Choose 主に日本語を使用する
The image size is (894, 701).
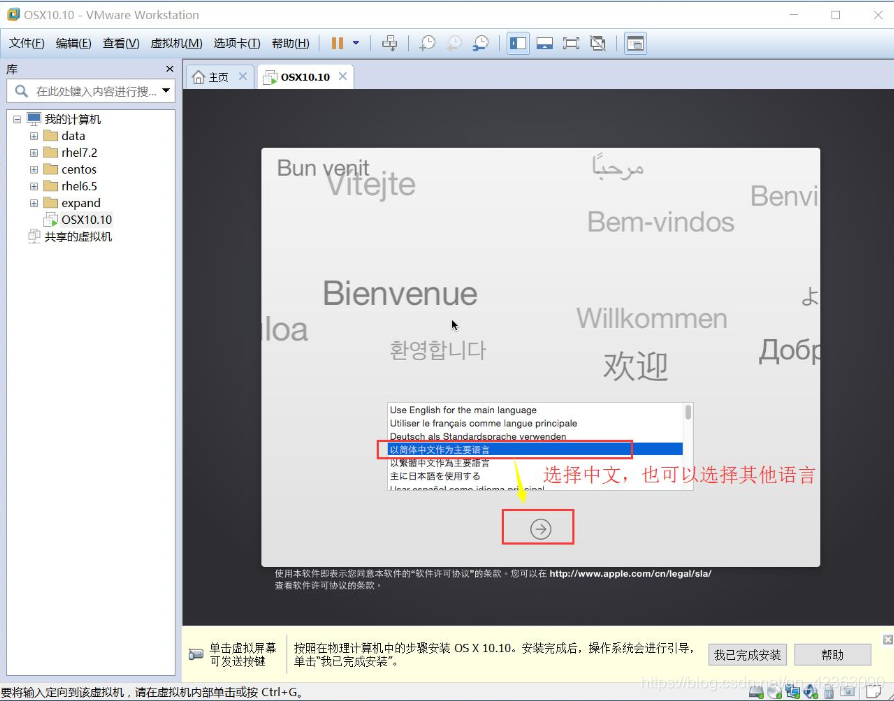click(x=536, y=476)
